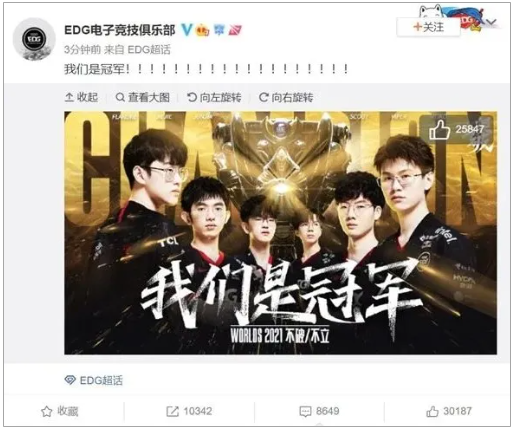This screenshot has width=515, height=428.
Task: Open the EDG超话 topic tag below image
Action: (94, 380)
